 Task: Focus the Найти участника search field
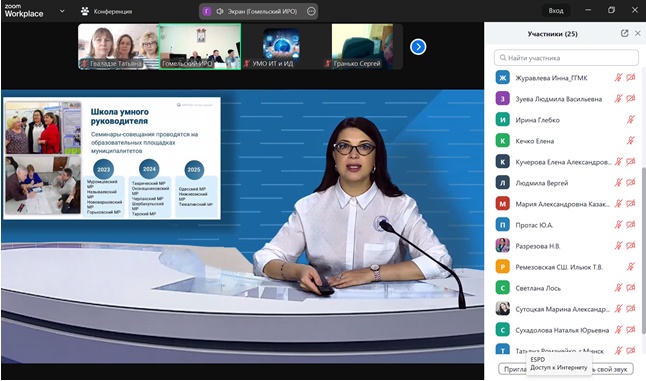point(566,58)
